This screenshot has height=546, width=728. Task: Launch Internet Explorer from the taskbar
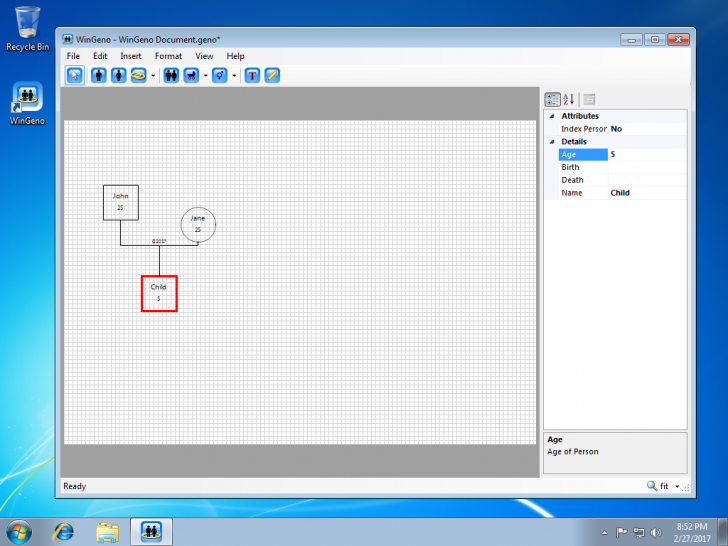point(64,532)
